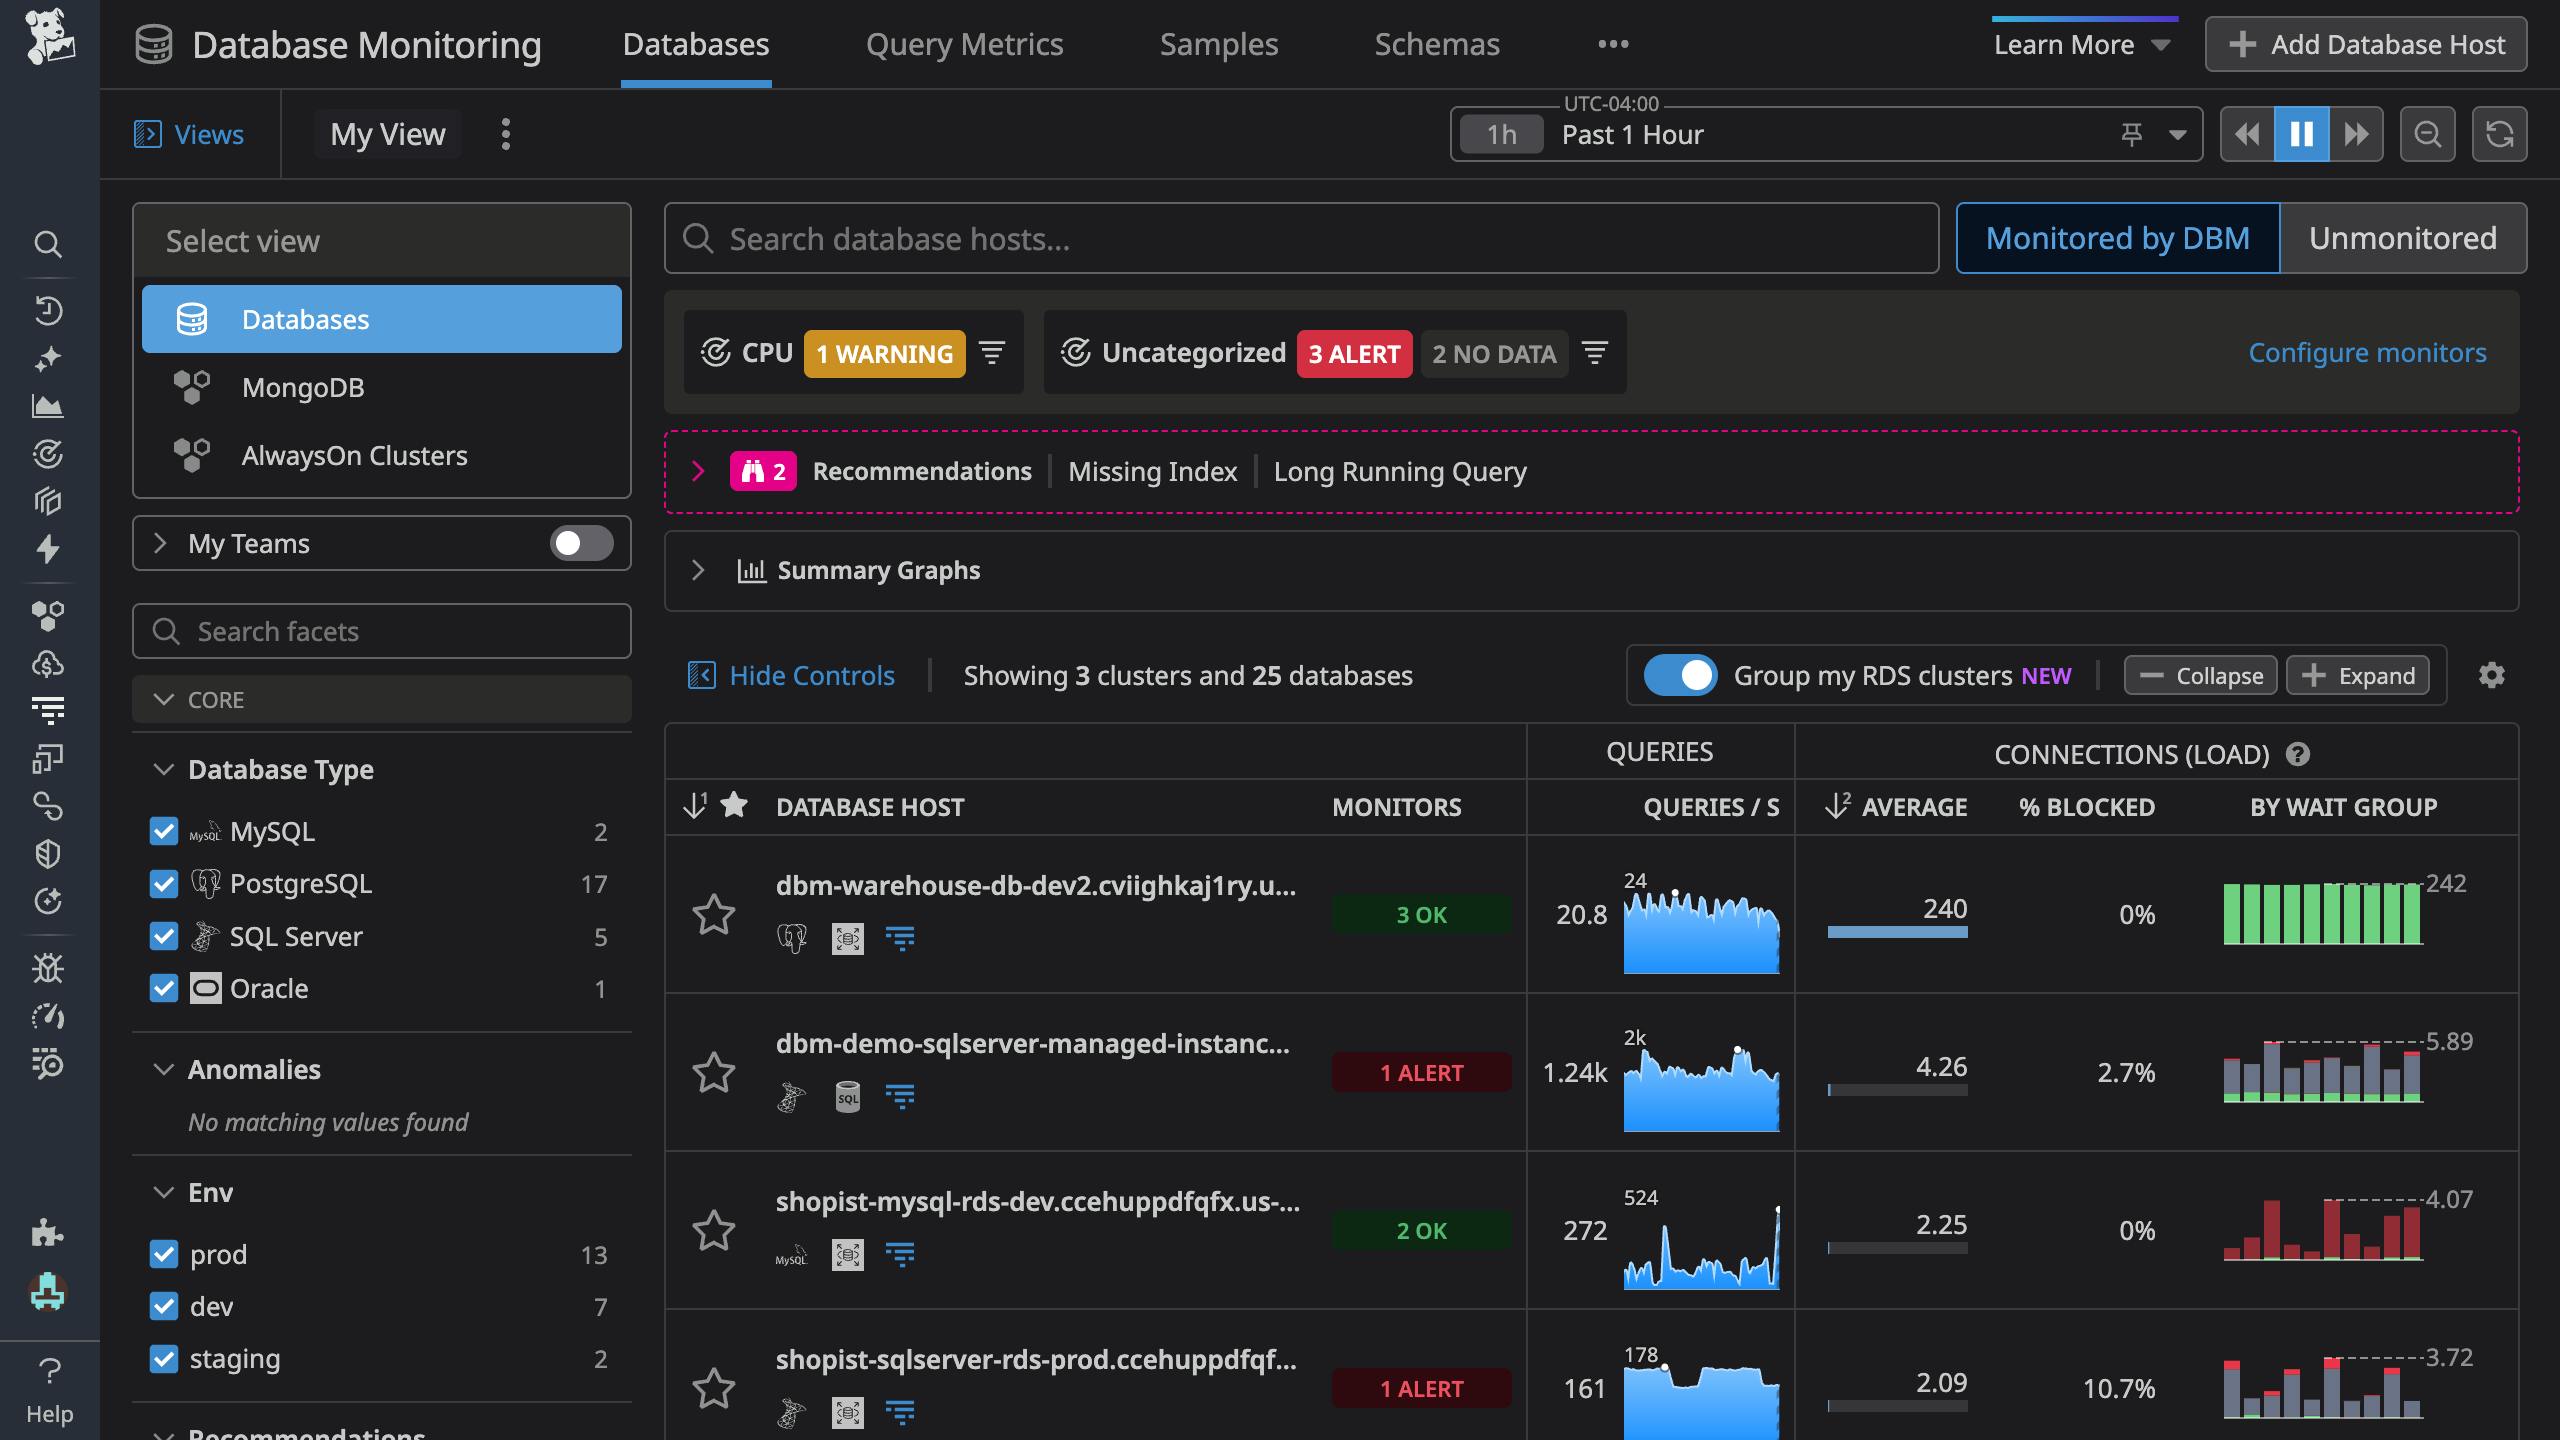Open the bug-shaped Error Tracking icon in sidebar

(x=48, y=969)
